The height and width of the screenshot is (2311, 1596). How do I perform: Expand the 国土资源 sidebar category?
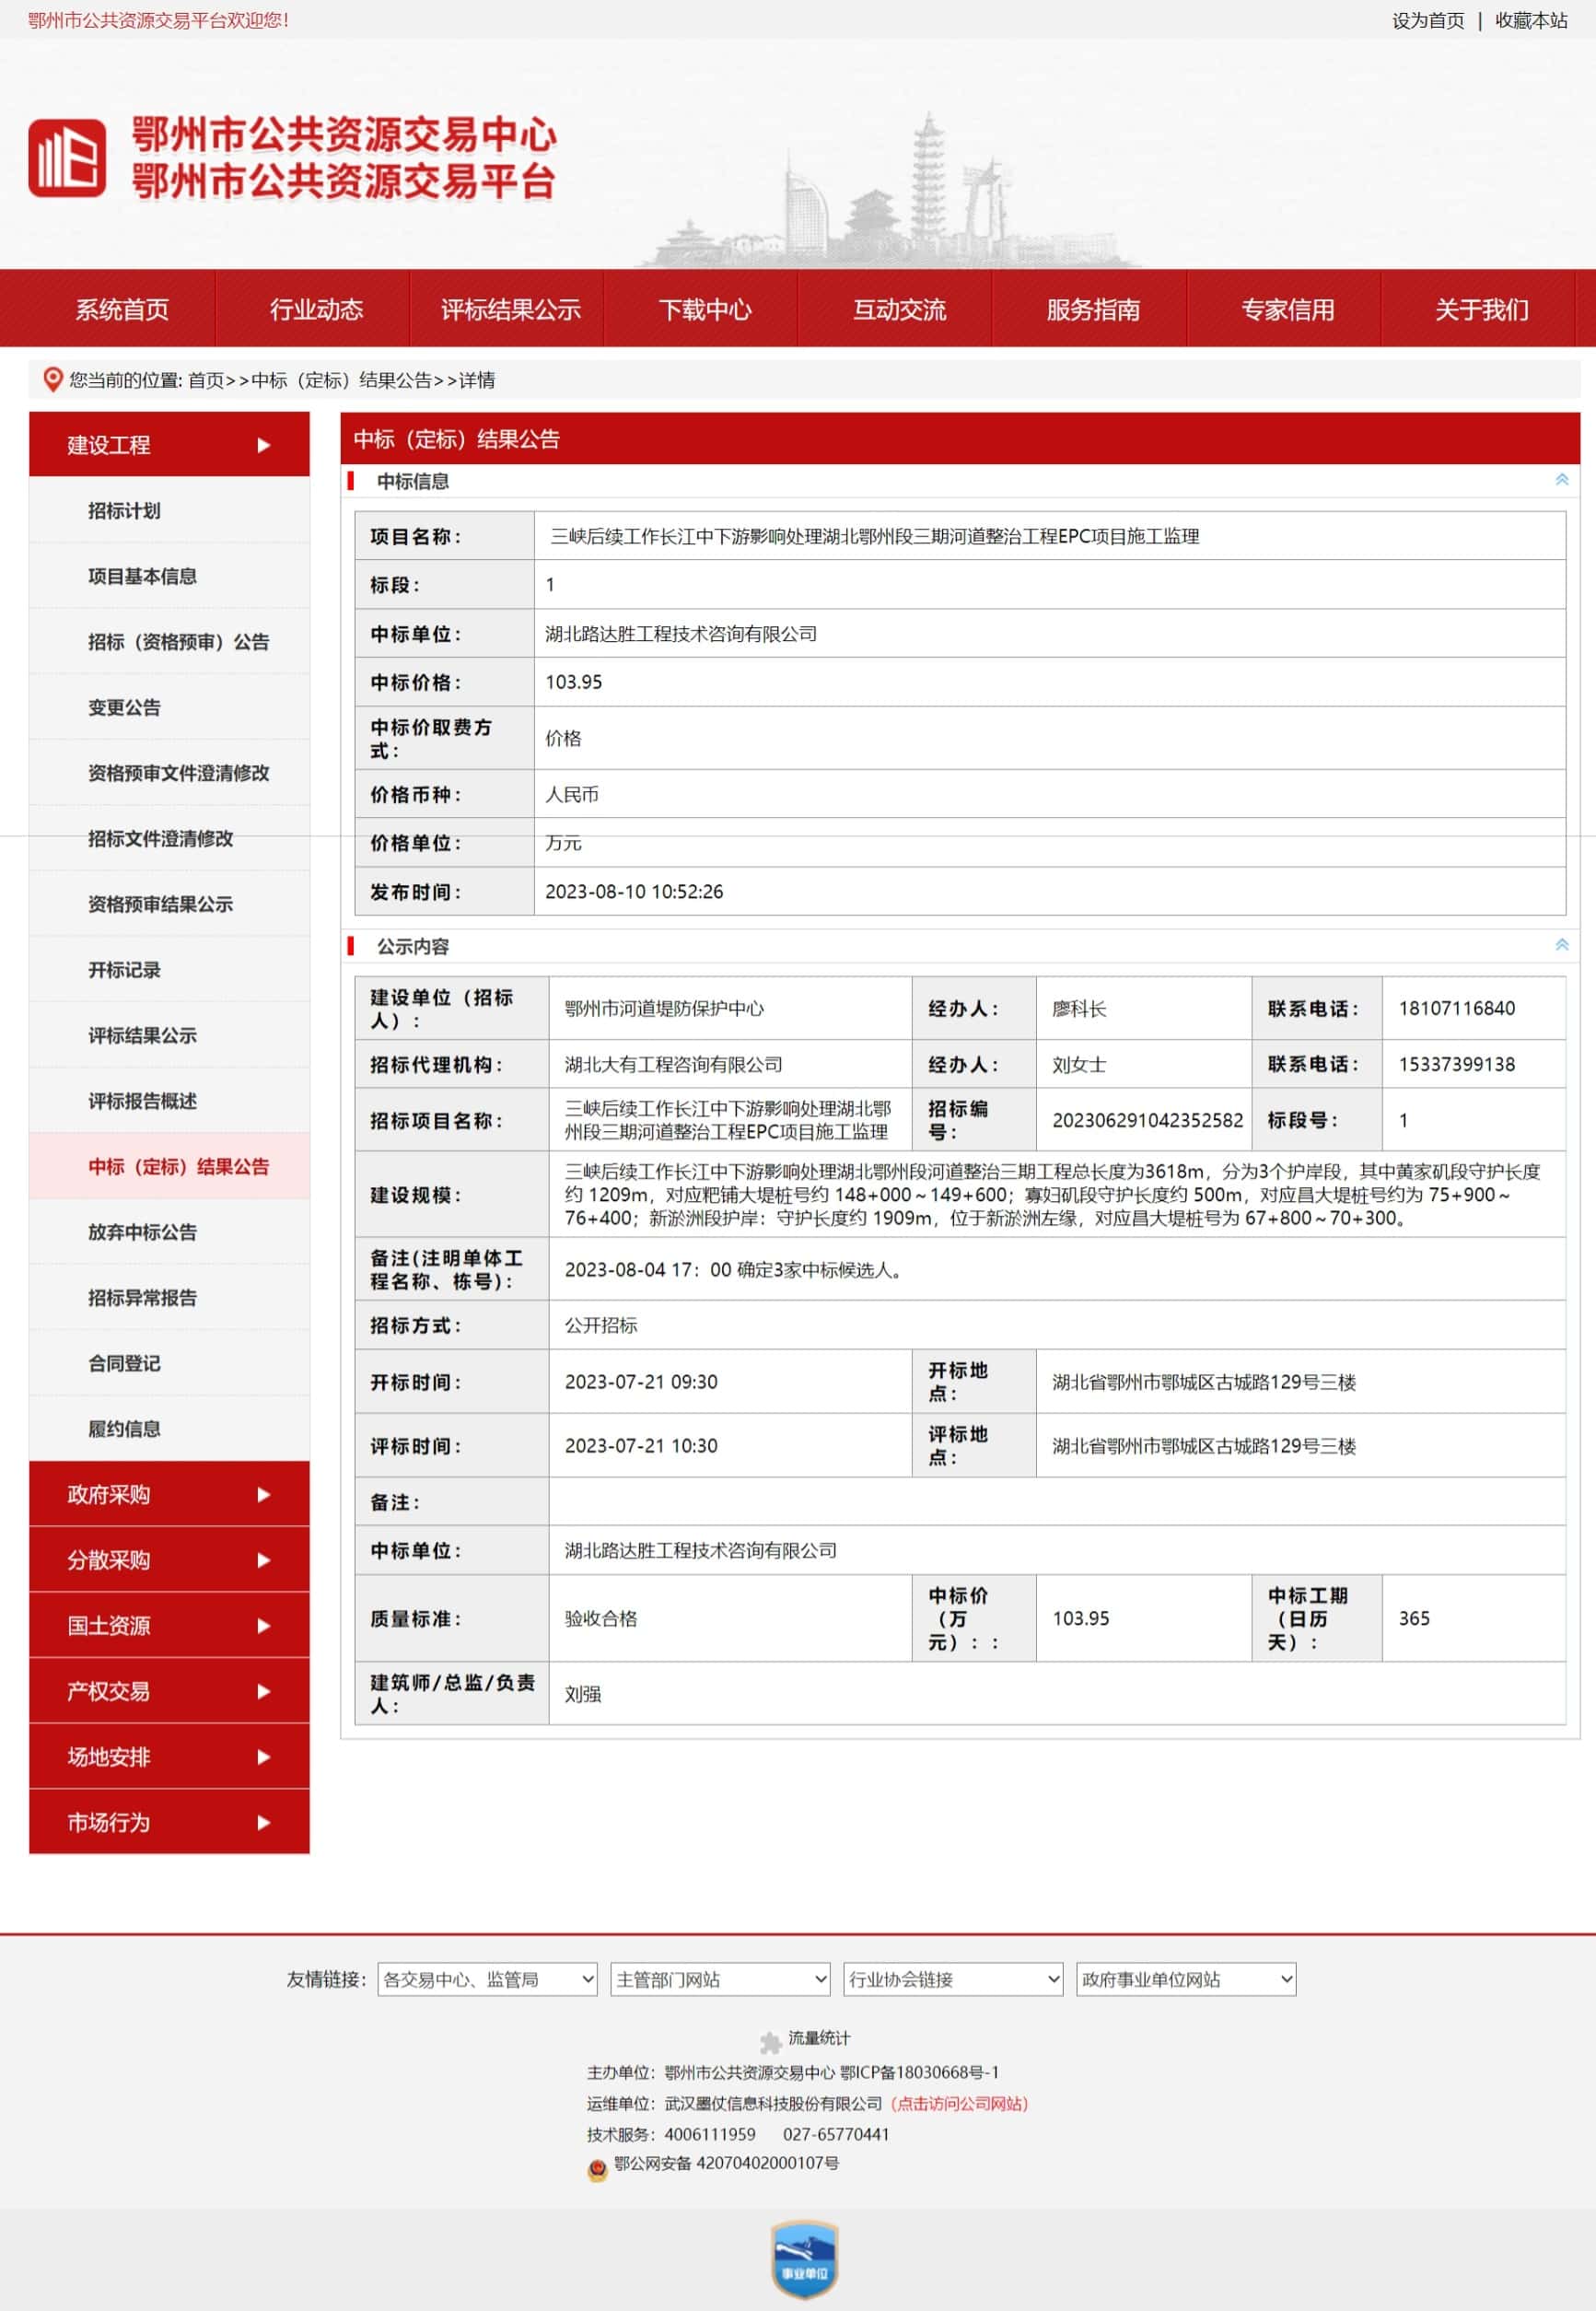click(x=169, y=1625)
